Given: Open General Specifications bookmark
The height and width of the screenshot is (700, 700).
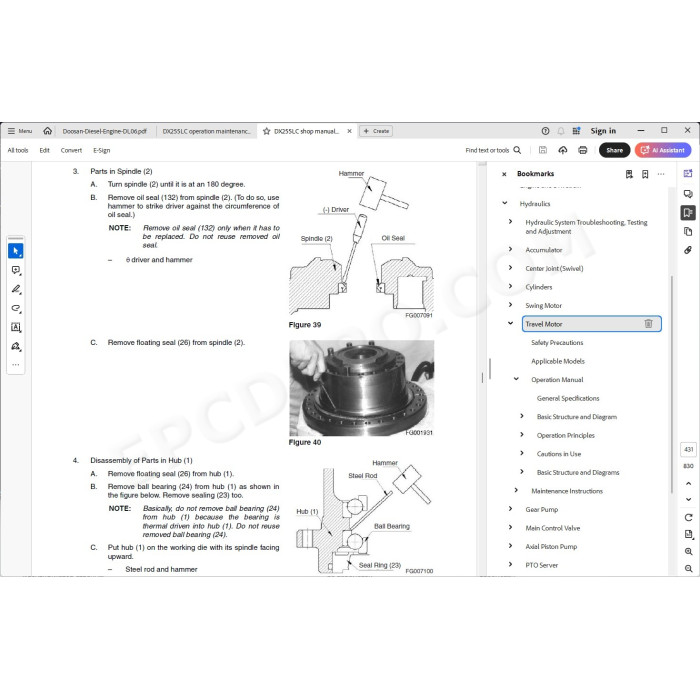Looking at the screenshot, I should tap(568, 398).
